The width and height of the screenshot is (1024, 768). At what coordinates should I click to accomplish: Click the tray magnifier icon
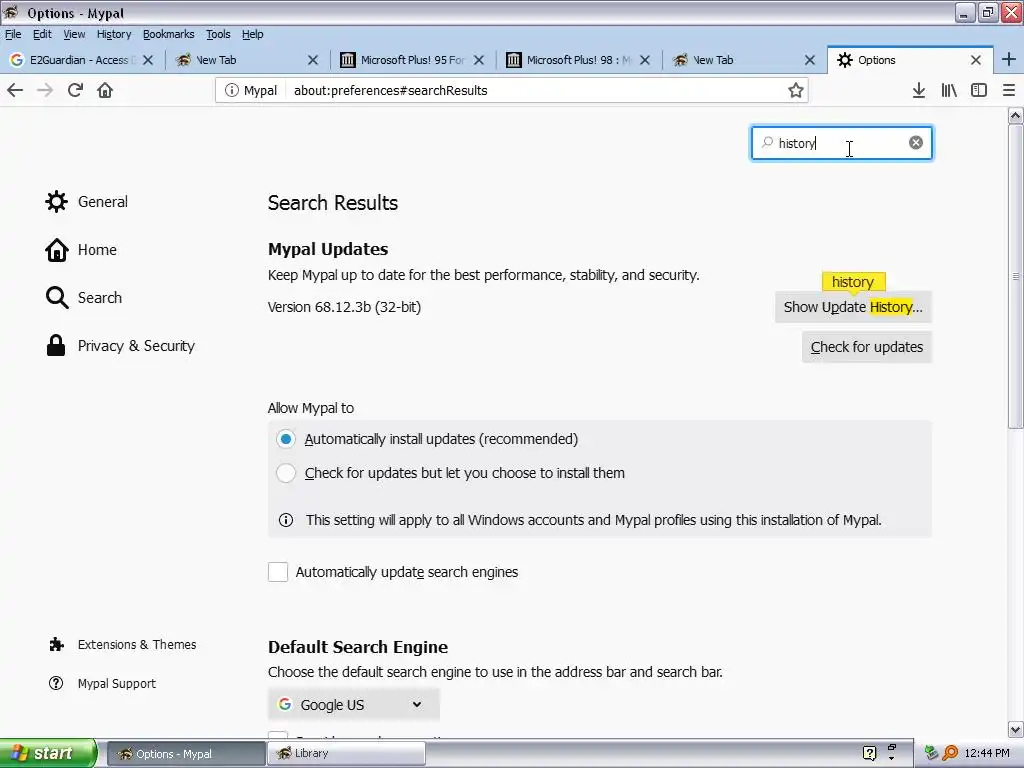point(950,753)
